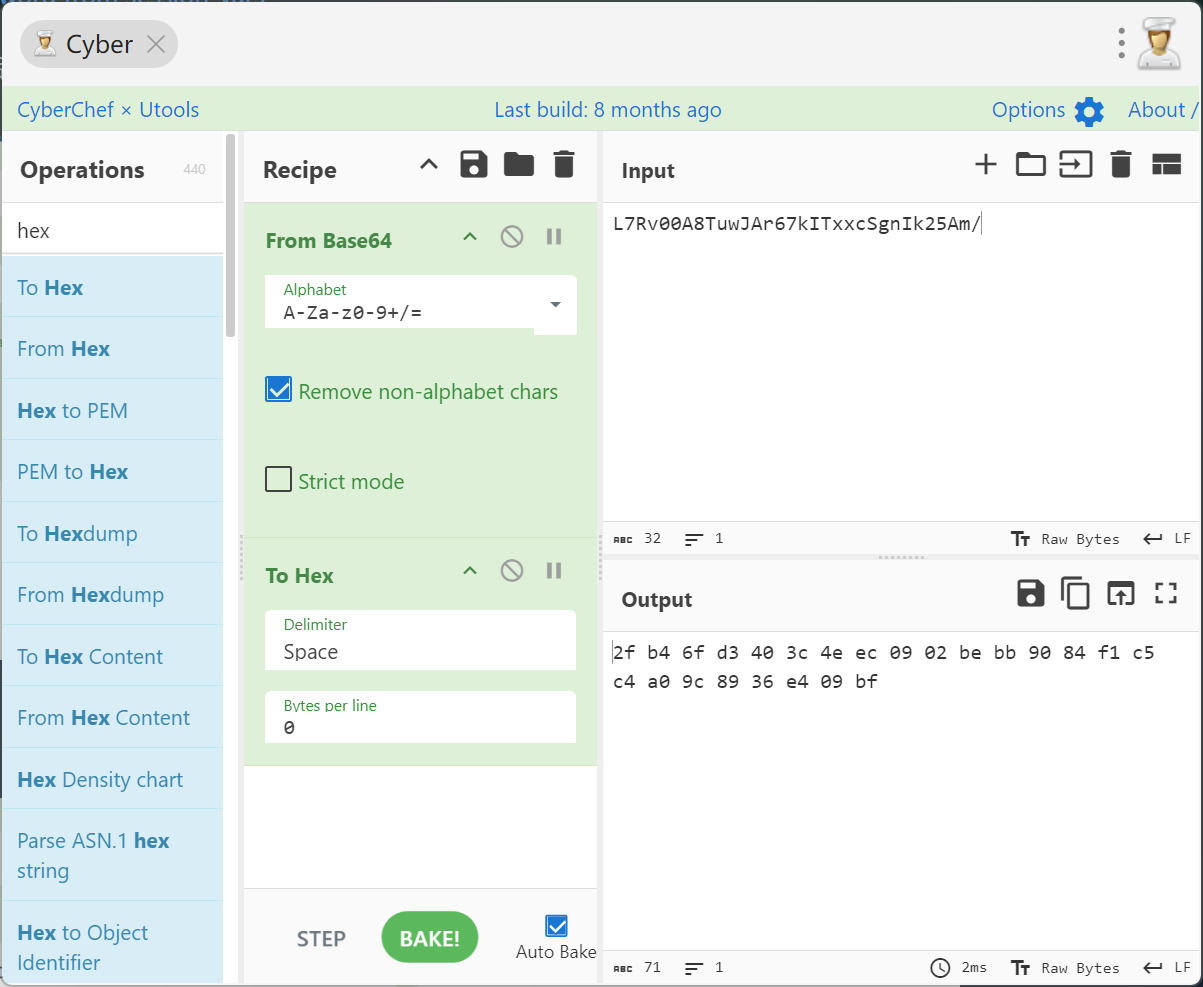Open output Raw Bytes encoding selector
Screen dimensions: 1203x987
(1065, 968)
